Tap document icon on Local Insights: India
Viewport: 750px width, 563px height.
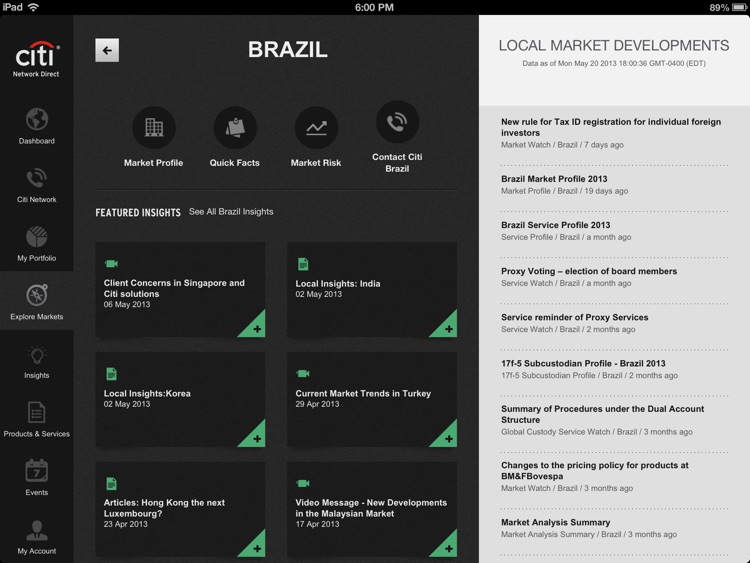click(303, 264)
